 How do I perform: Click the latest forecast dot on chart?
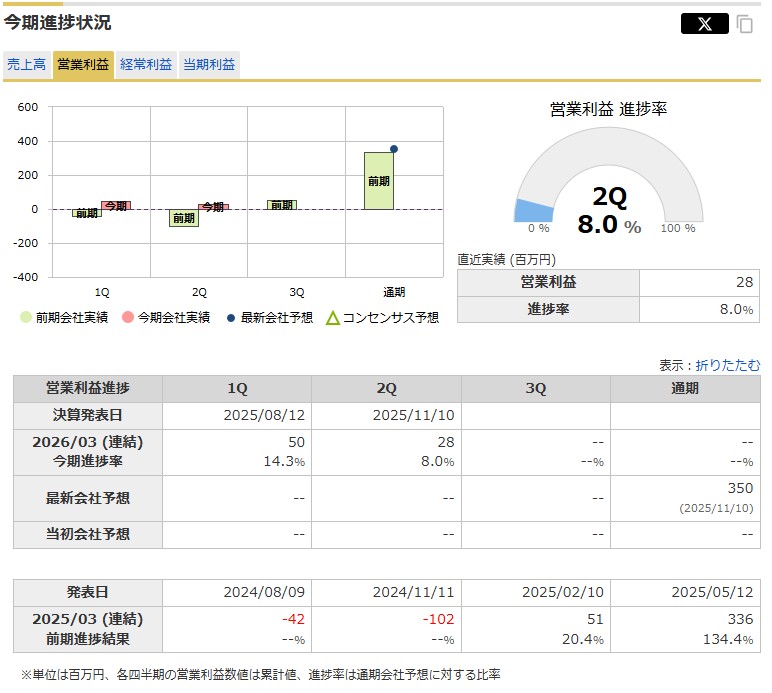394,149
